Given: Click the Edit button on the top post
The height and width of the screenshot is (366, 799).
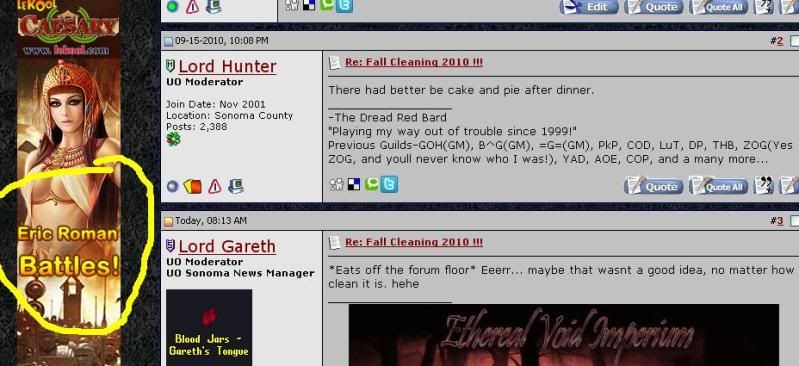Looking at the screenshot, I should tap(589, 7).
